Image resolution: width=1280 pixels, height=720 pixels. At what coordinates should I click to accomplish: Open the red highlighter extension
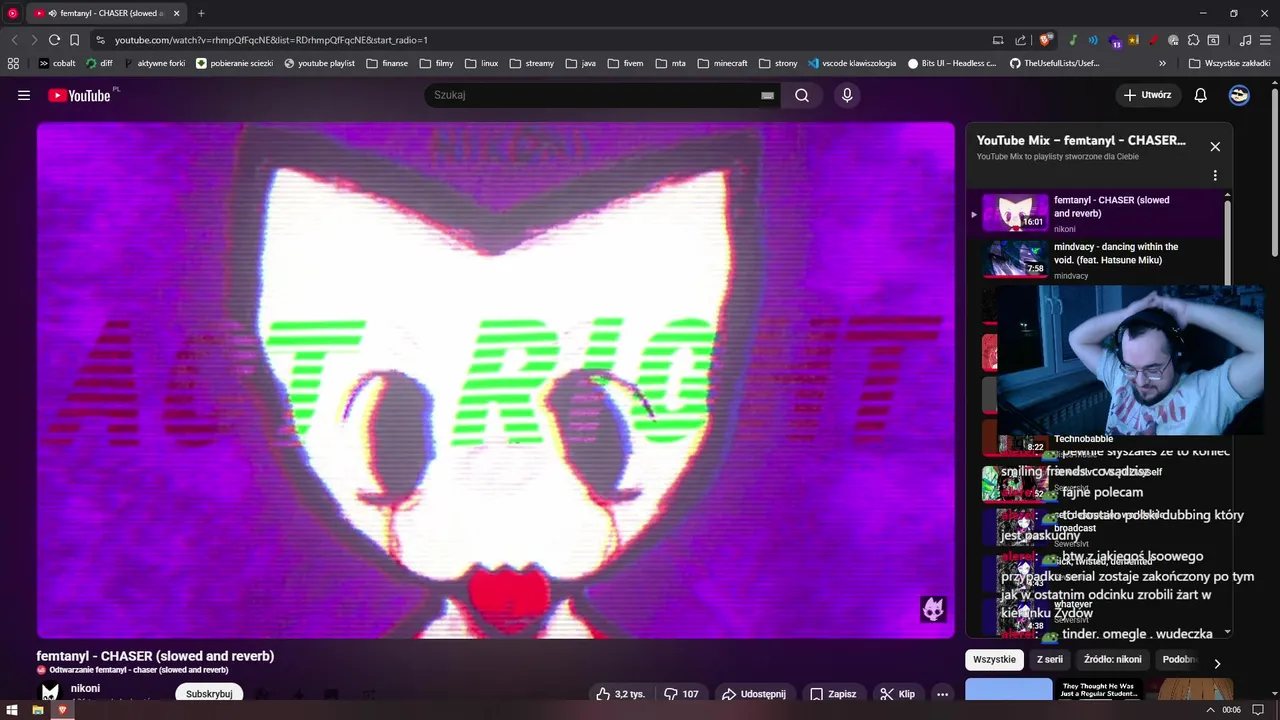click(x=1153, y=40)
